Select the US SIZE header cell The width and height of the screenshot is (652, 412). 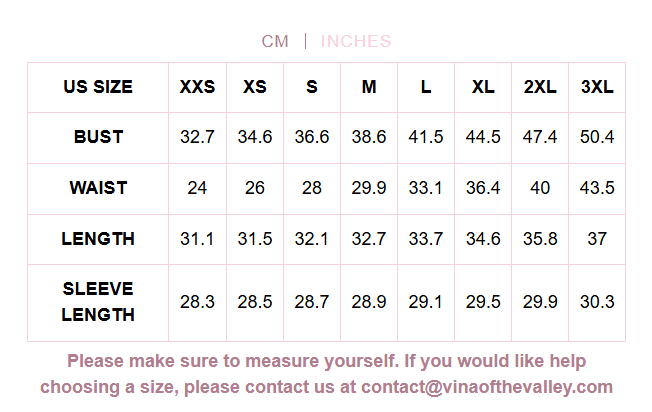pos(98,87)
